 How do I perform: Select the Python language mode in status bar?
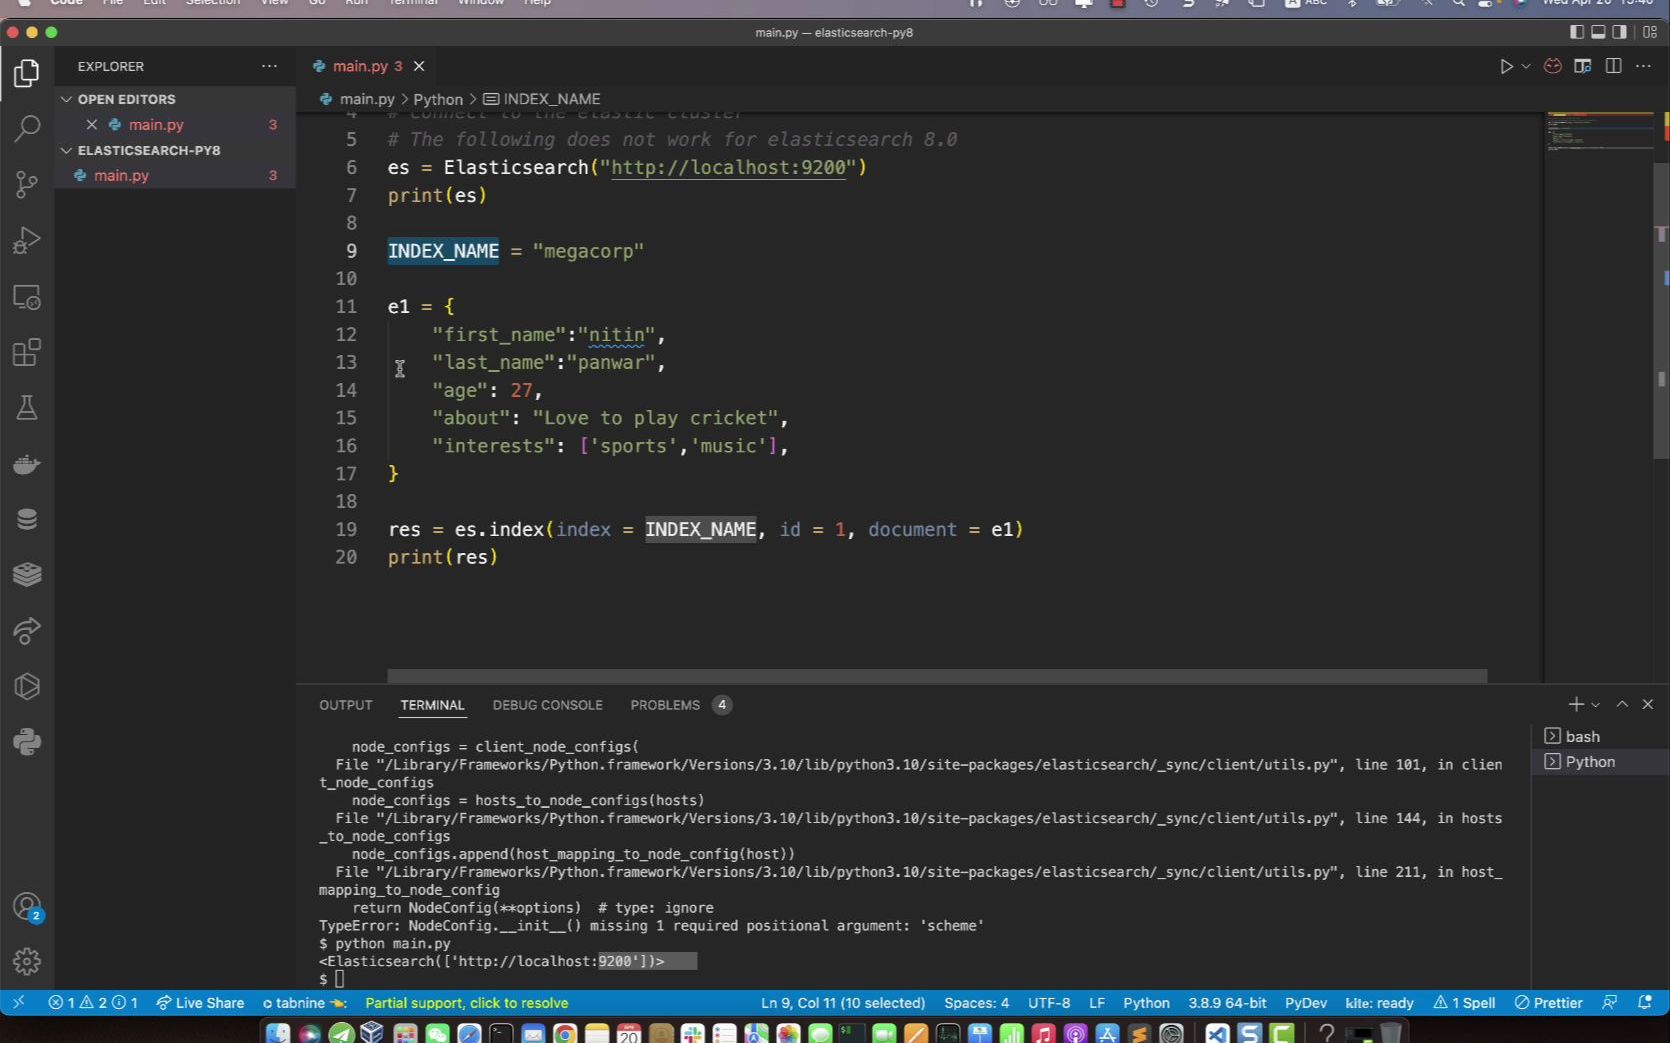[x=1146, y=1002]
